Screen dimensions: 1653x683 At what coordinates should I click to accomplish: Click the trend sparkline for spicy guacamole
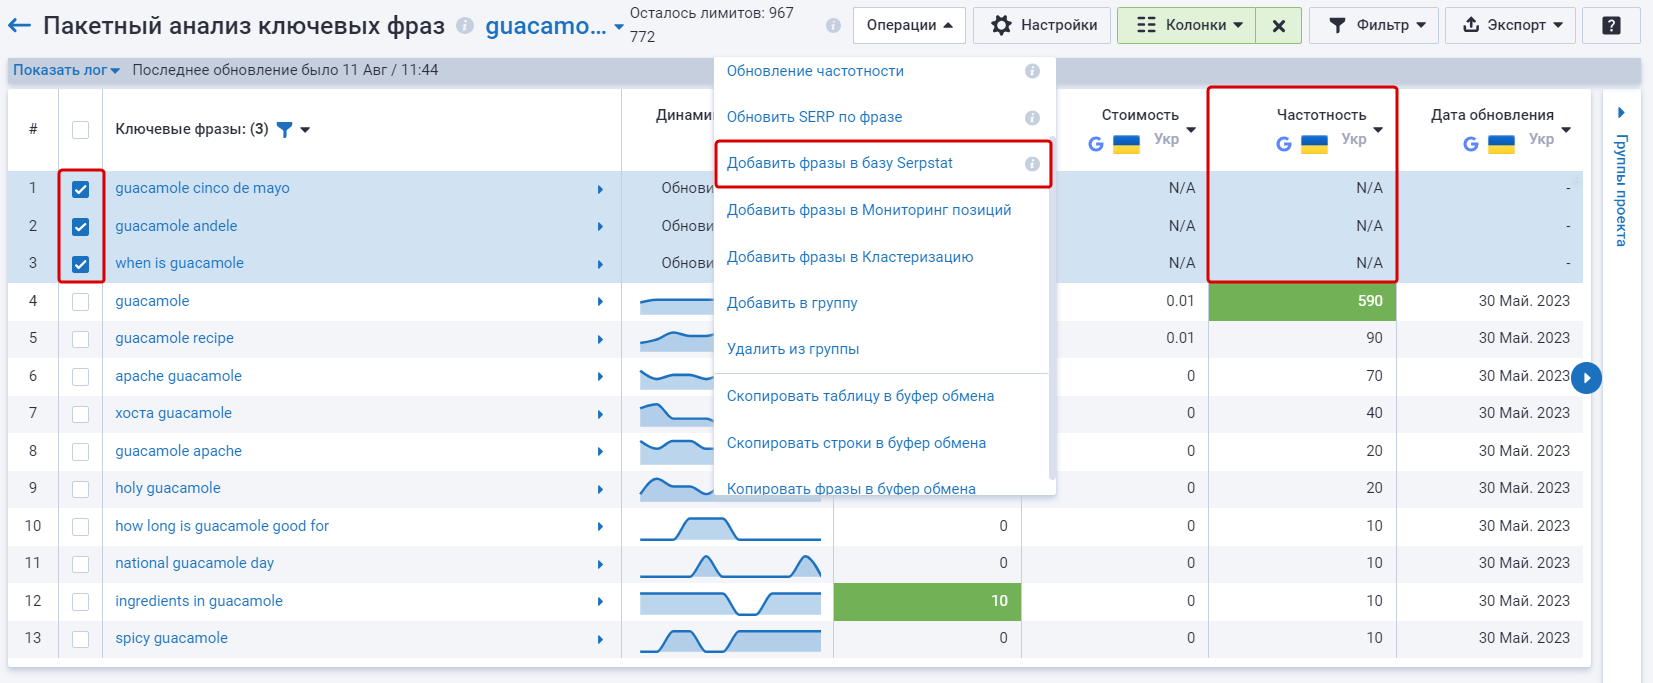tap(730, 640)
